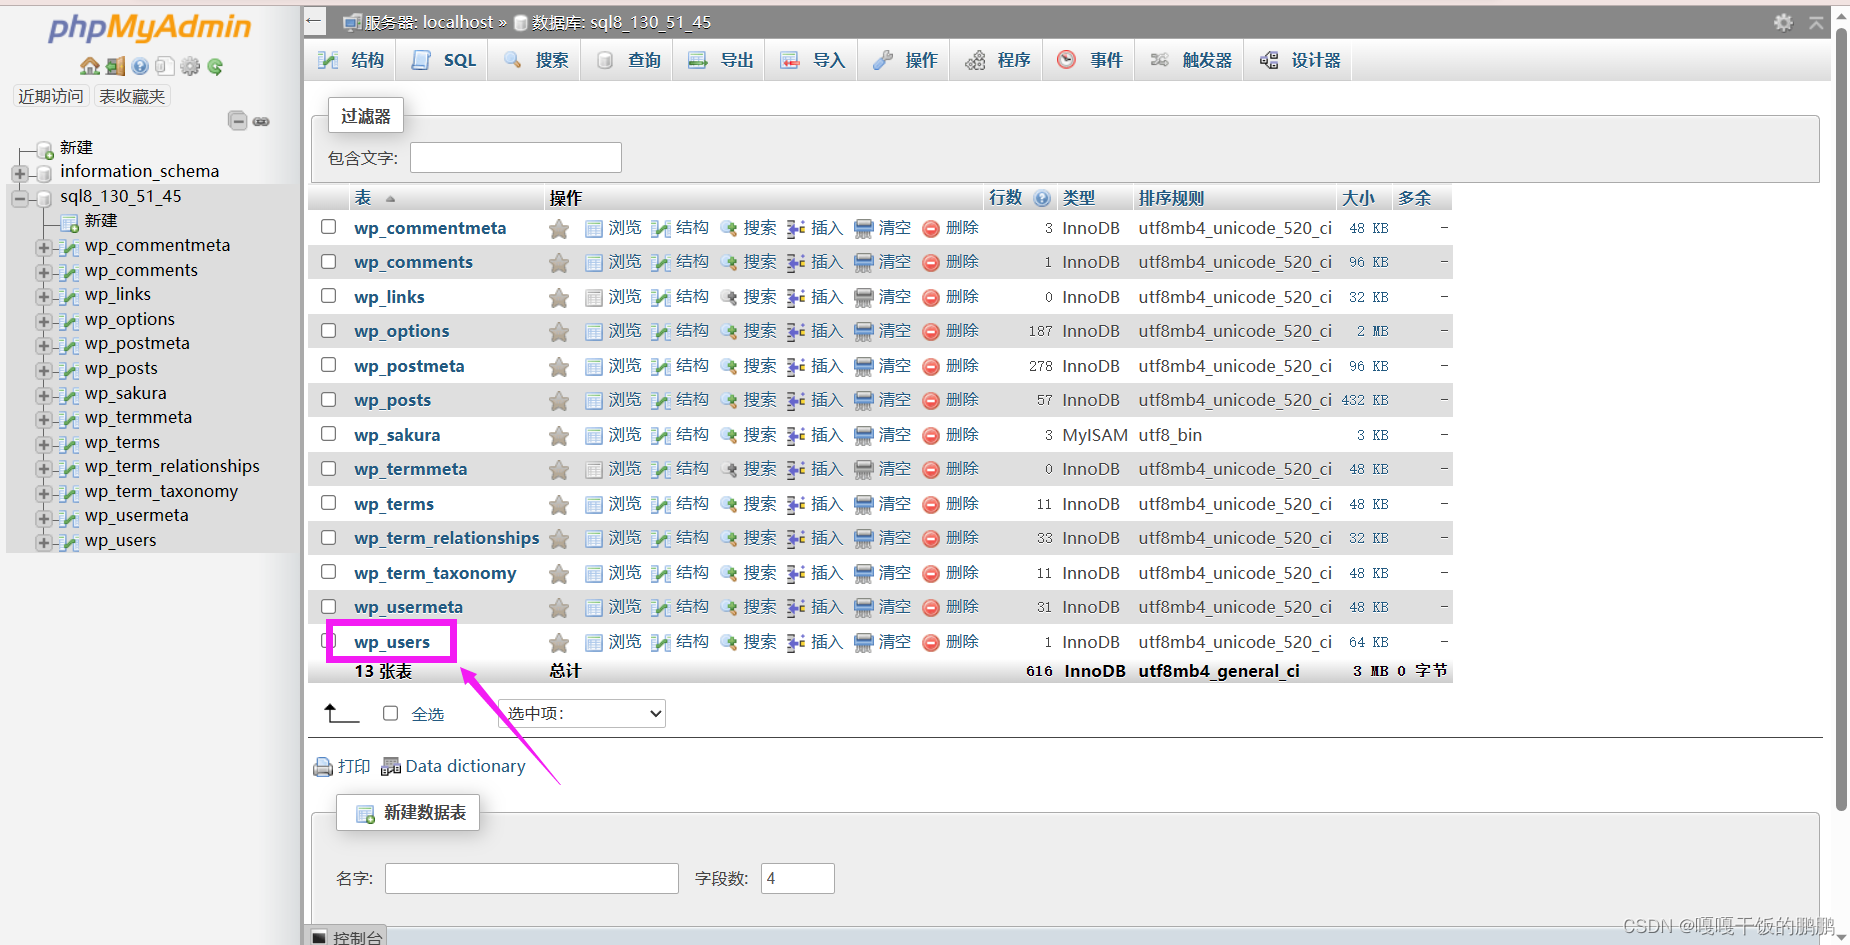Check the wp_postmeta checkbox
The height and width of the screenshot is (945, 1850).
[x=328, y=365]
